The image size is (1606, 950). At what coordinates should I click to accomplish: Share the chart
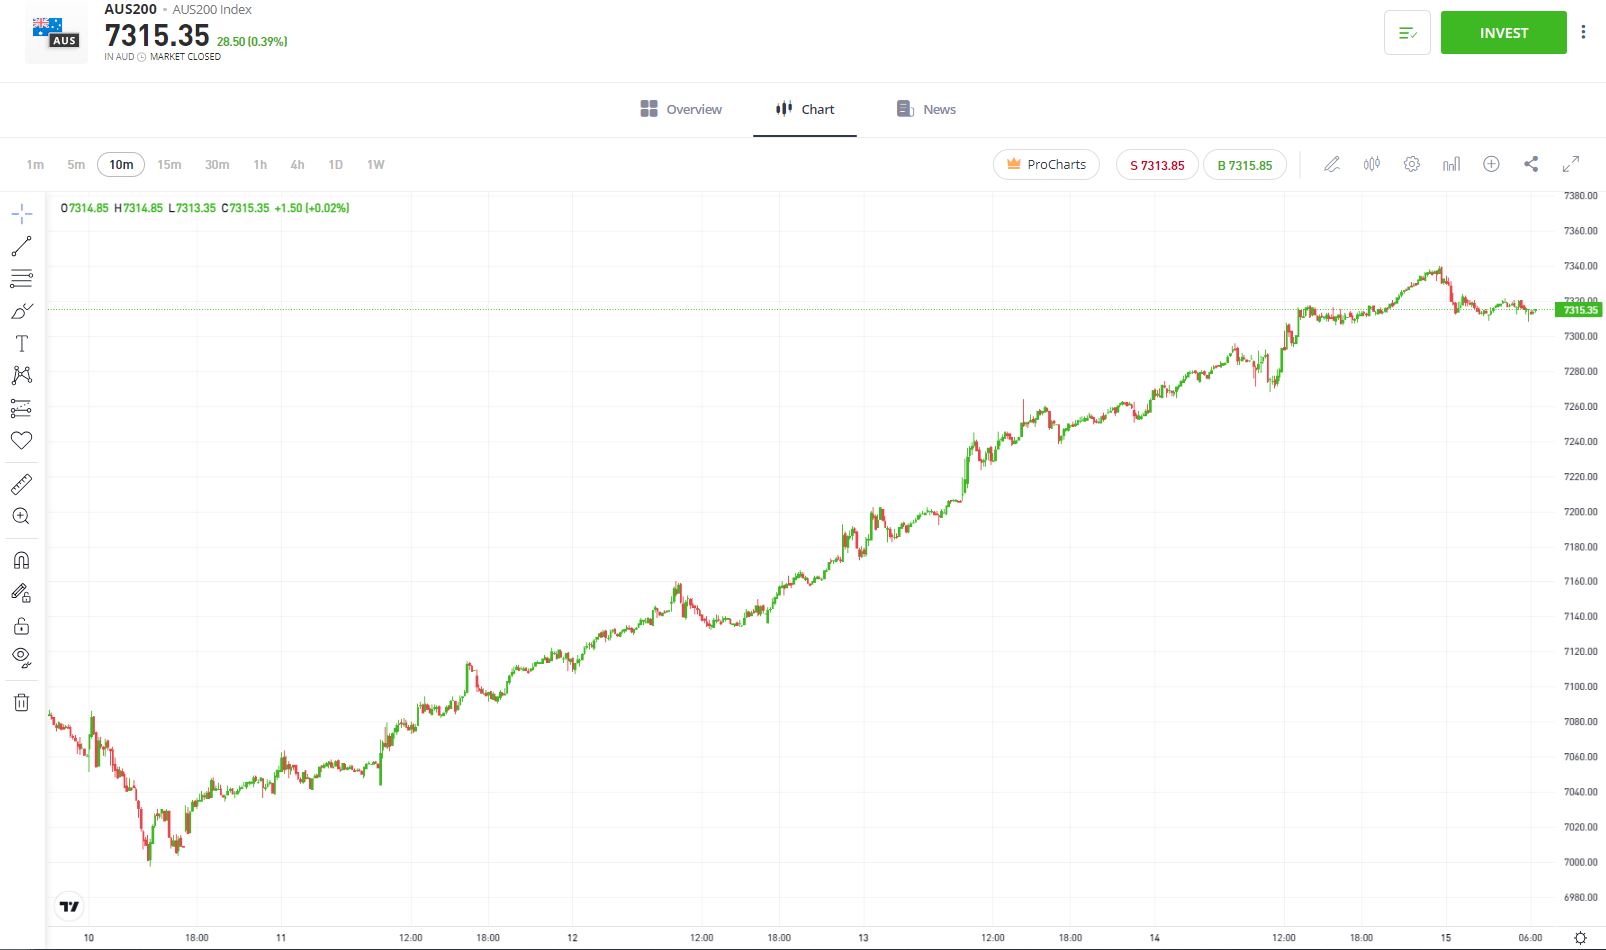coord(1531,164)
